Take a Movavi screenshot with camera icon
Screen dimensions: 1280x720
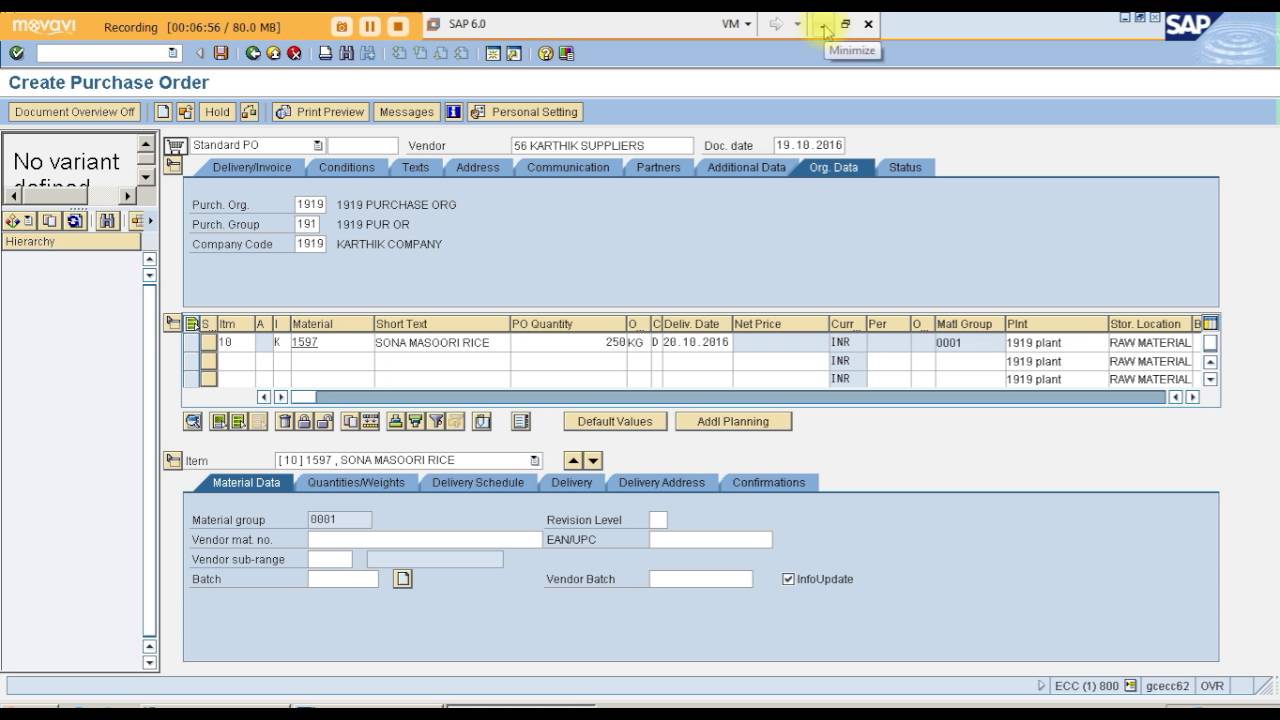(341, 26)
